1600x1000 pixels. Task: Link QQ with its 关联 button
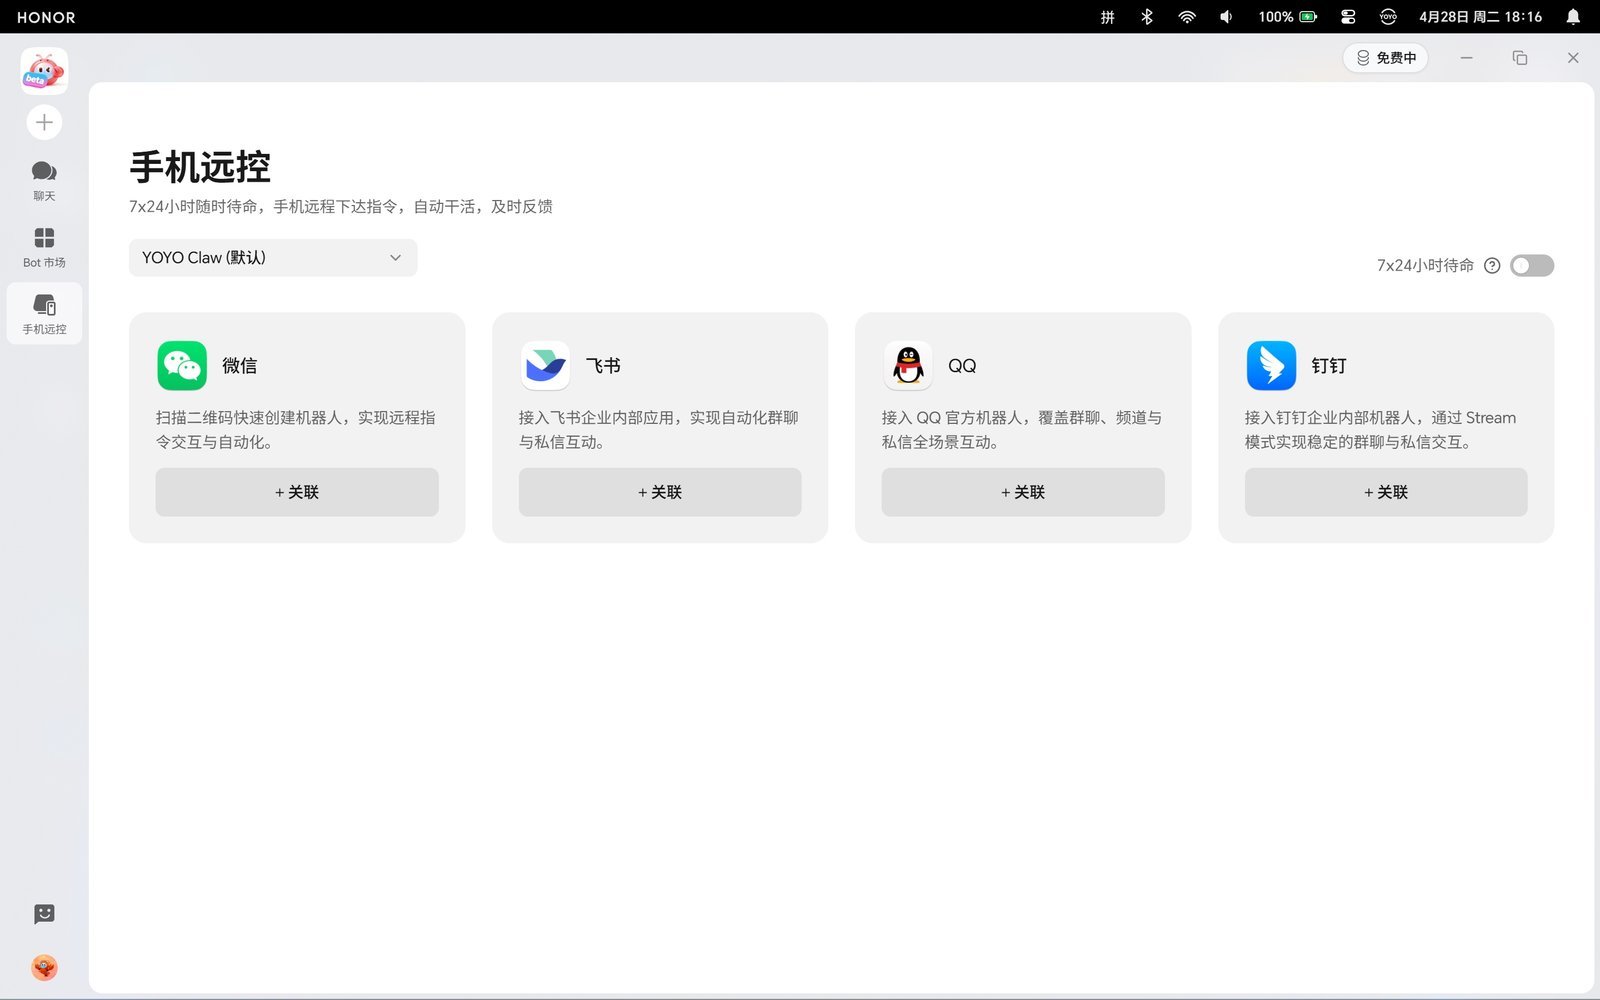point(1023,492)
